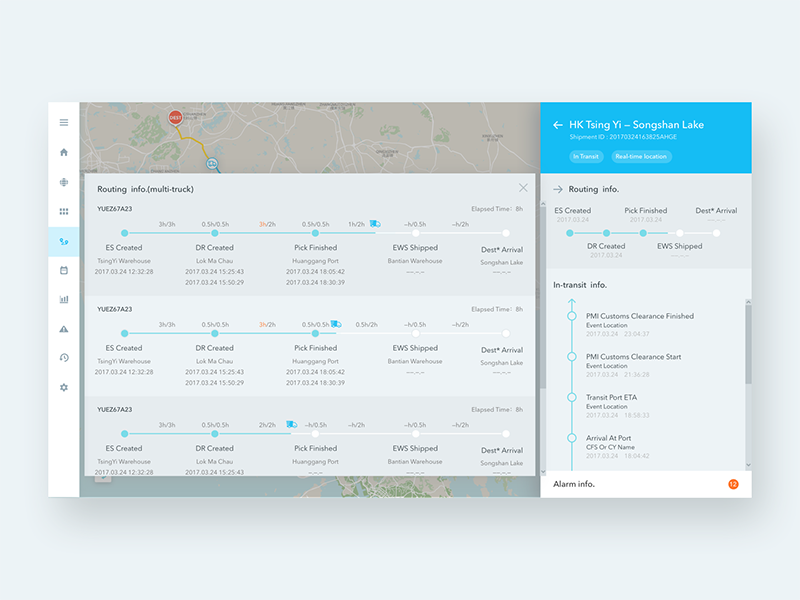Screen dimensions: 800x600
Task: Click Shipment ID text in header
Action: (623, 137)
